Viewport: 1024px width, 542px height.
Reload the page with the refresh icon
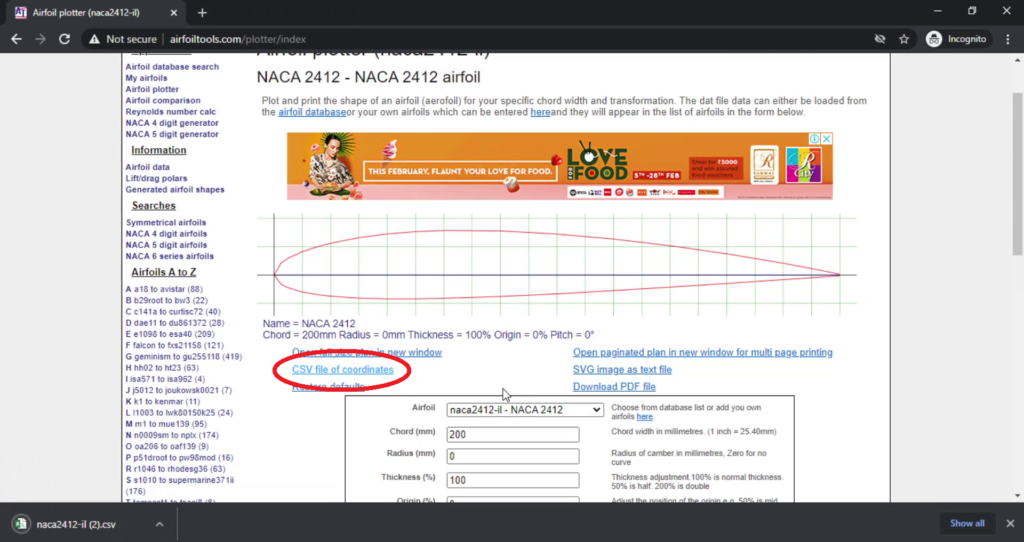click(x=64, y=39)
